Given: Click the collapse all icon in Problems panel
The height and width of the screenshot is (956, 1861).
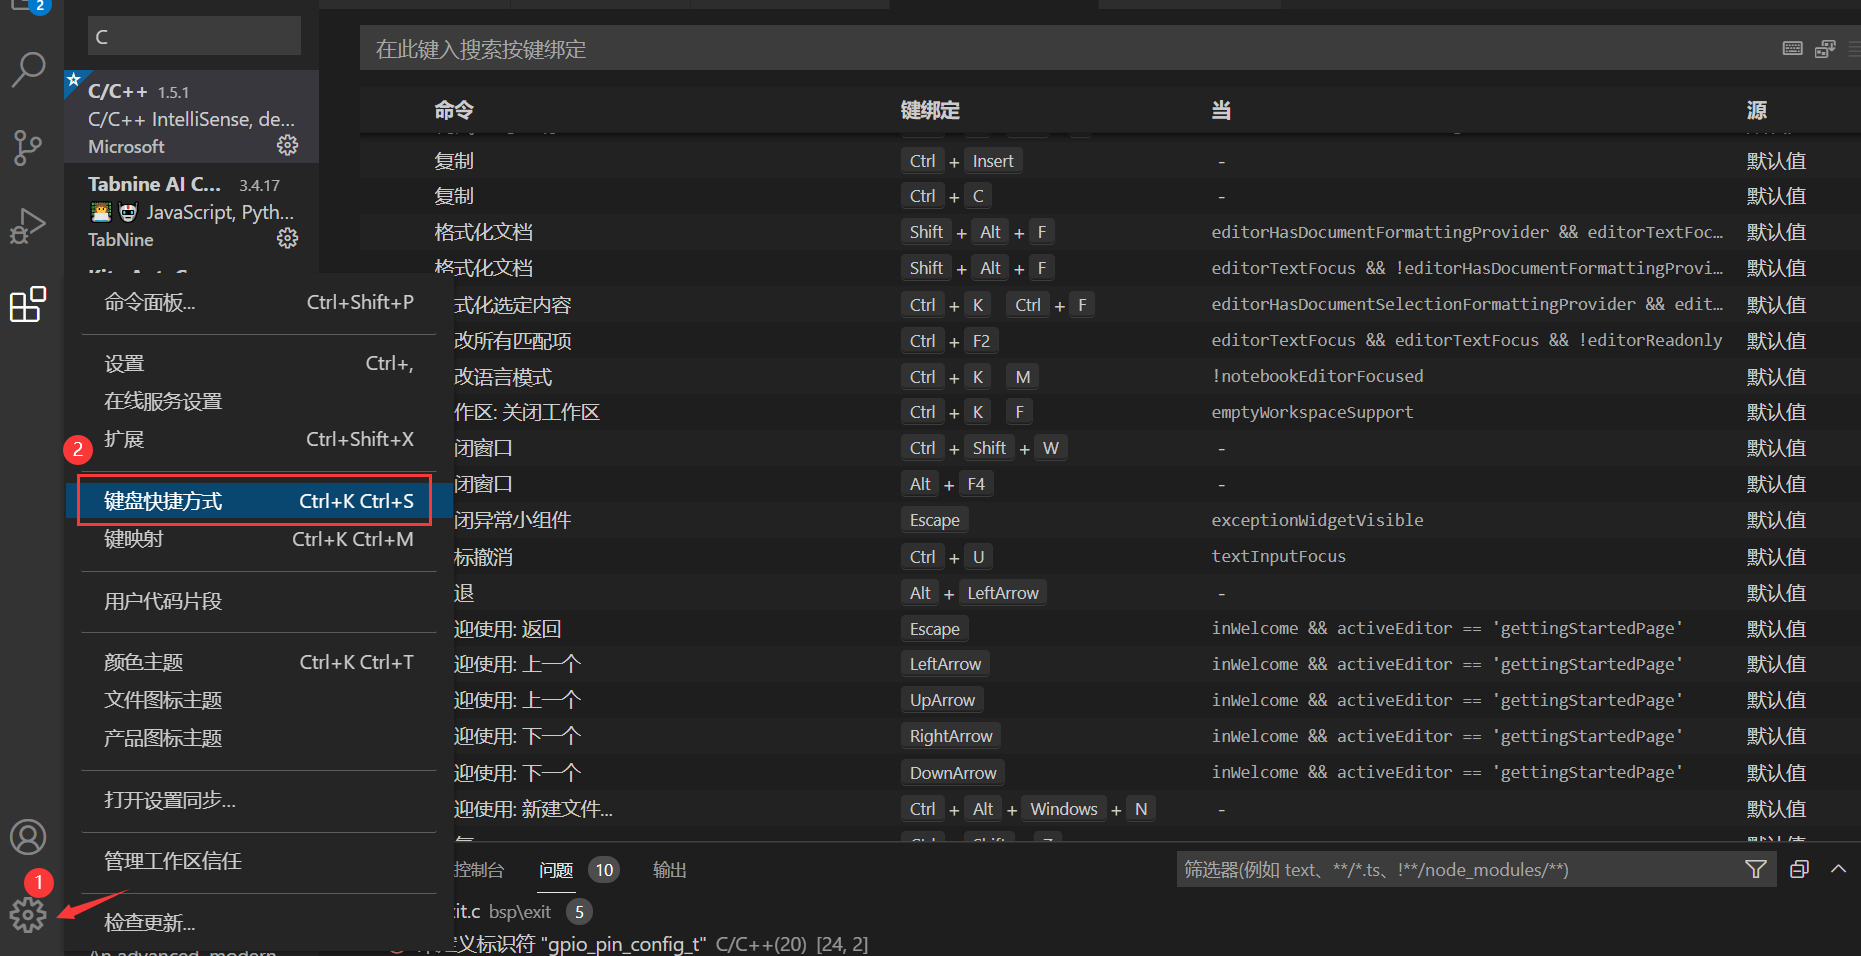Looking at the screenshot, I should [1799, 869].
